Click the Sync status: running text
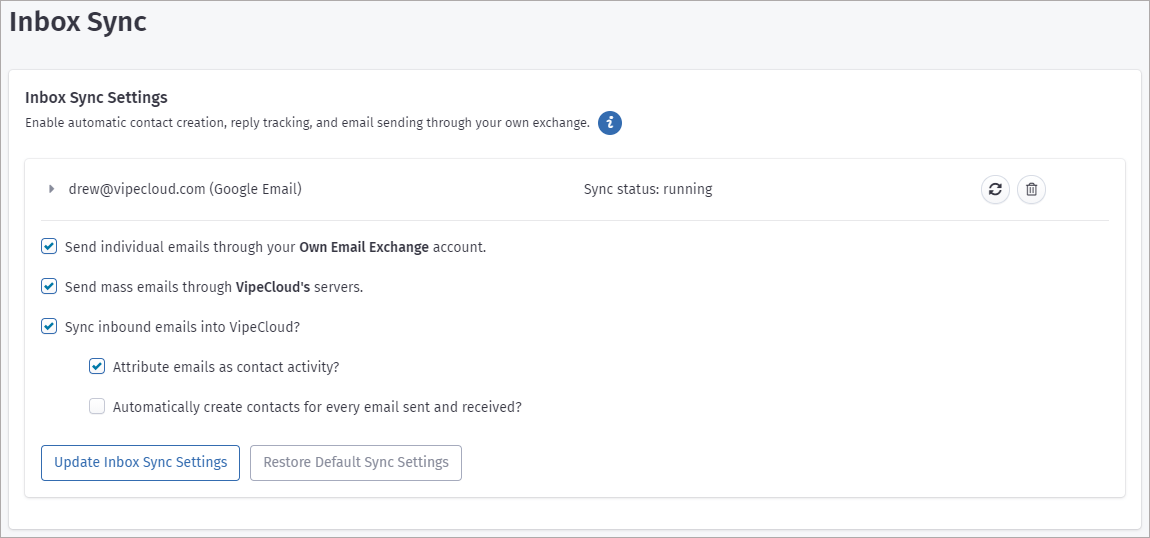 coord(647,188)
